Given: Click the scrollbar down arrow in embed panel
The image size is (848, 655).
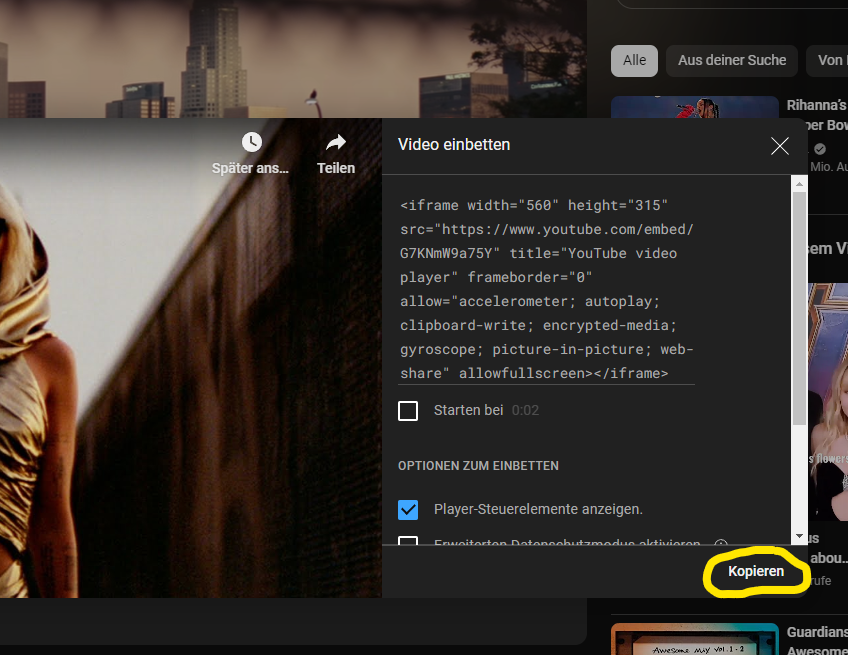Looking at the screenshot, I should click(799, 537).
